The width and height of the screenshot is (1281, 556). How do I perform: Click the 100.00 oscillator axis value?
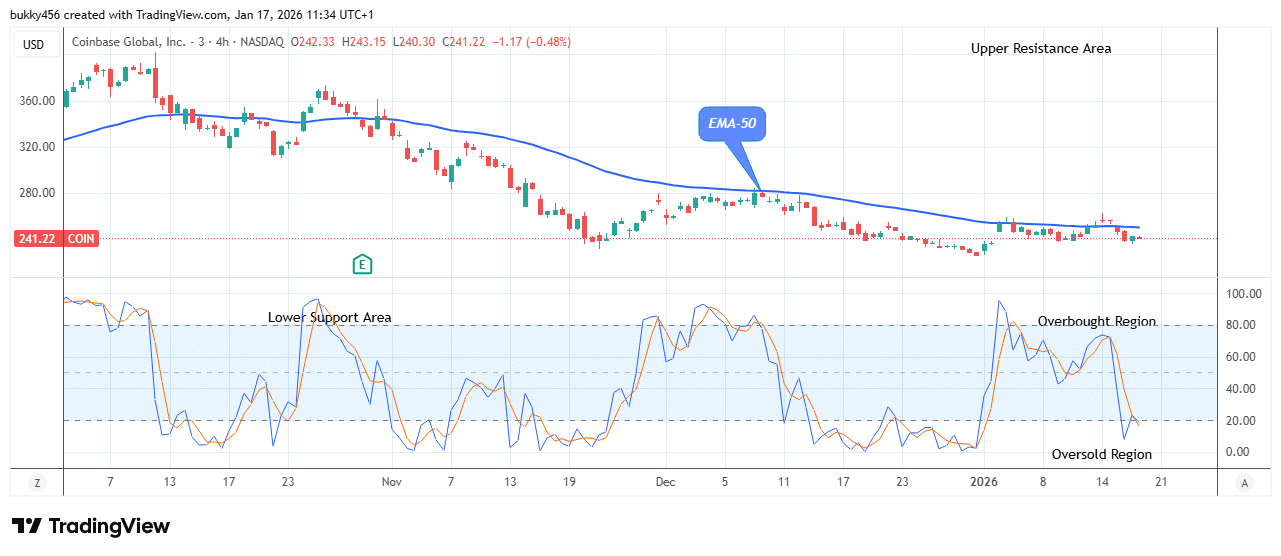(1246, 294)
